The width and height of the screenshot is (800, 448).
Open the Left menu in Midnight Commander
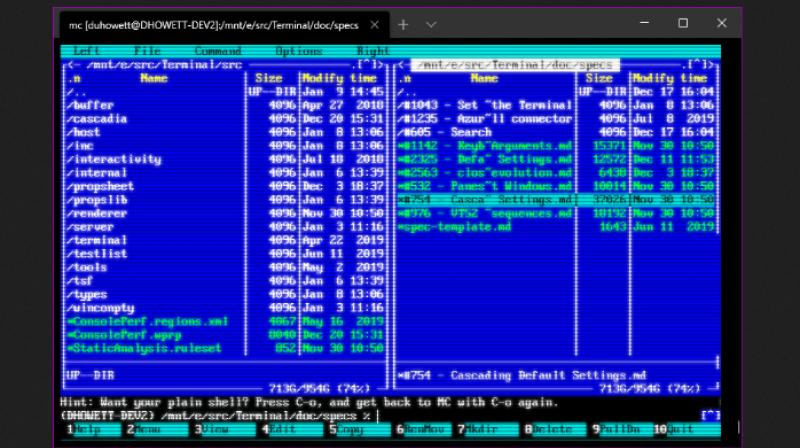(x=87, y=50)
